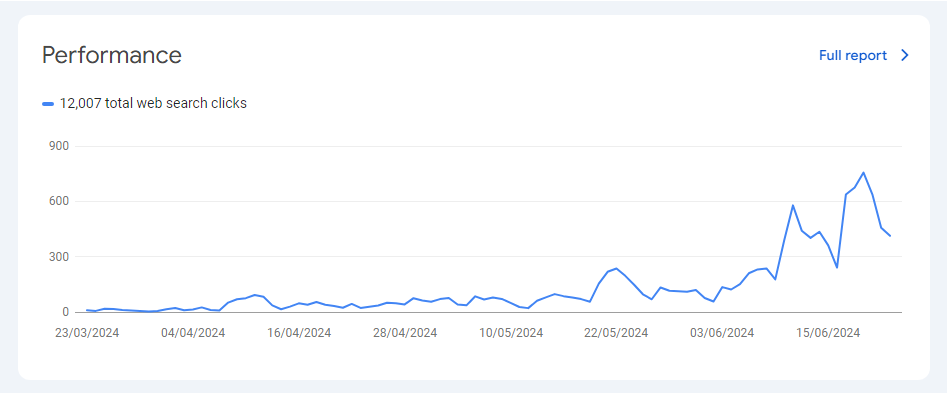Click the 22/05/2024 date axis label
Image resolution: width=947 pixels, height=394 pixels.
pyautogui.click(x=616, y=333)
